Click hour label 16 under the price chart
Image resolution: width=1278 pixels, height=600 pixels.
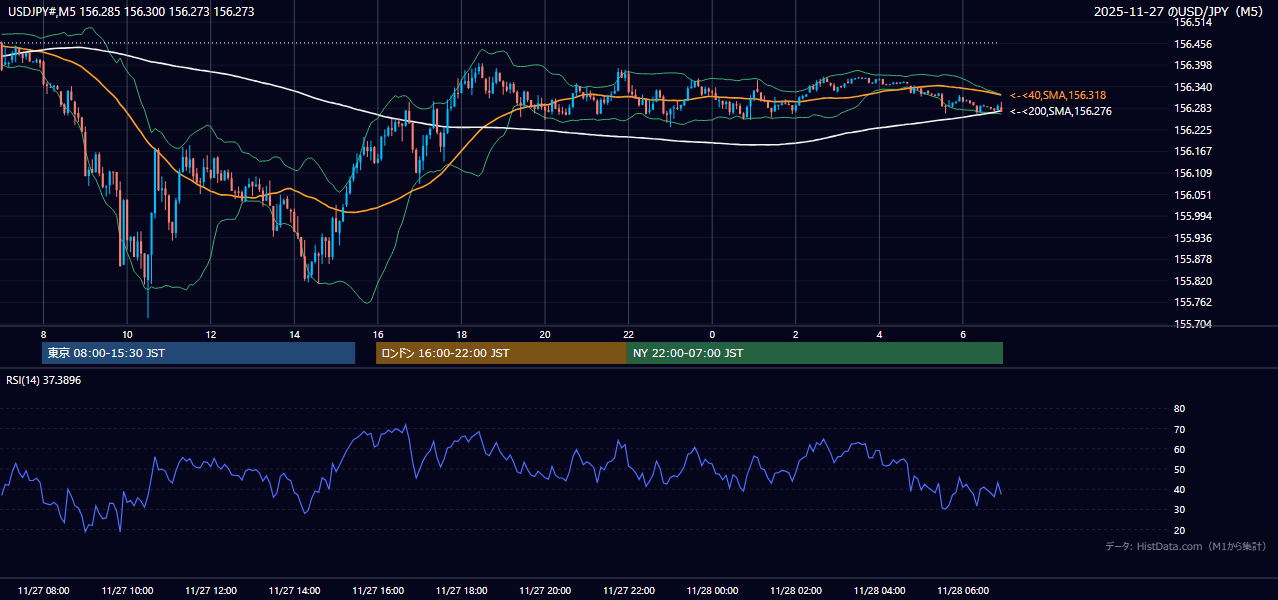(377, 334)
